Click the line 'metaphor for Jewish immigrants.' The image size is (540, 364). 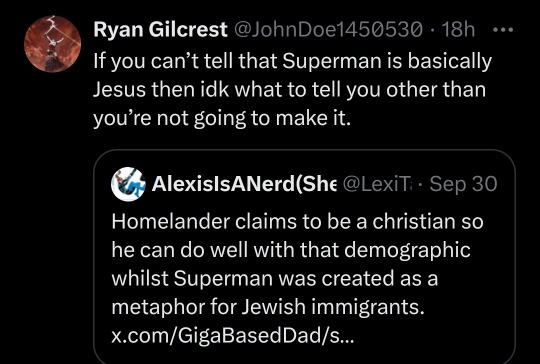coord(268,307)
